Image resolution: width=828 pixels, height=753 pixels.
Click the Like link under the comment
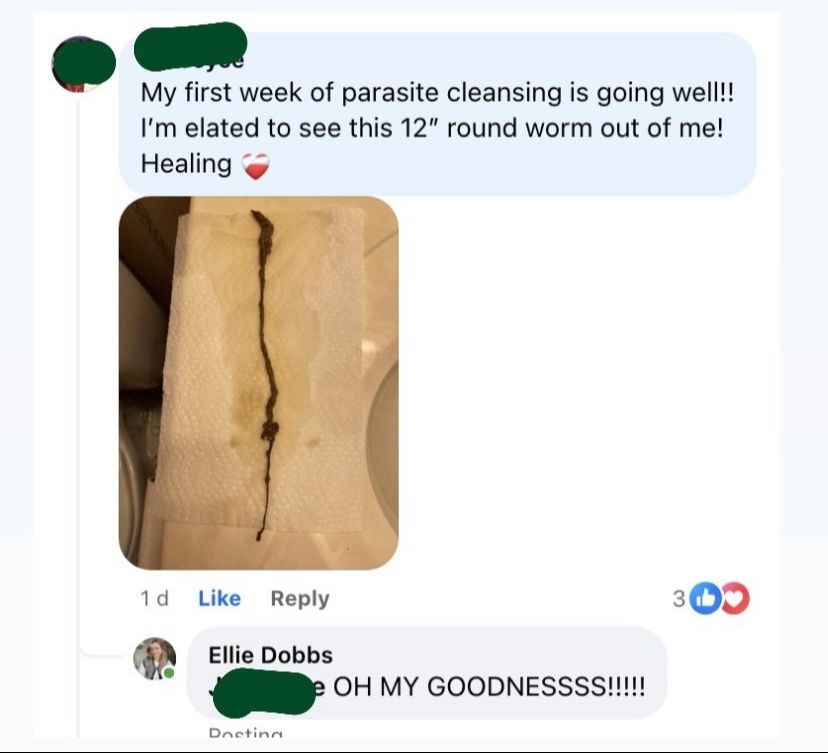[219, 598]
